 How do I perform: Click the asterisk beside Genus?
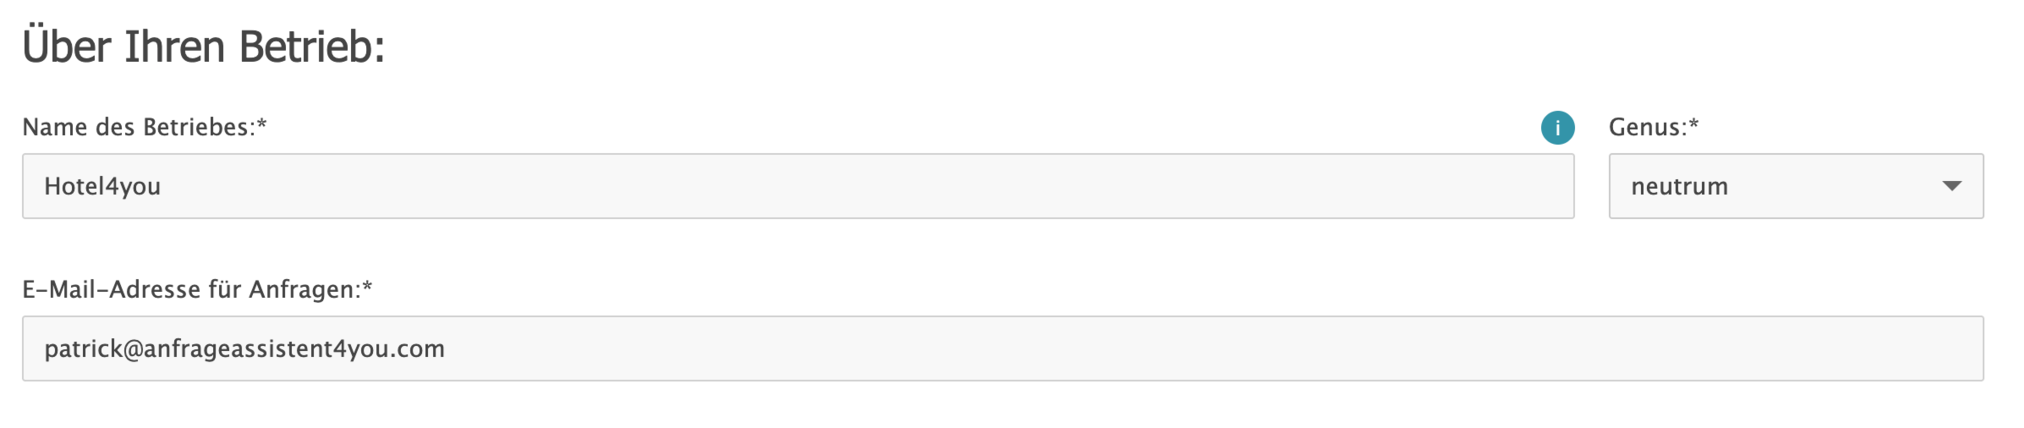click(1694, 125)
